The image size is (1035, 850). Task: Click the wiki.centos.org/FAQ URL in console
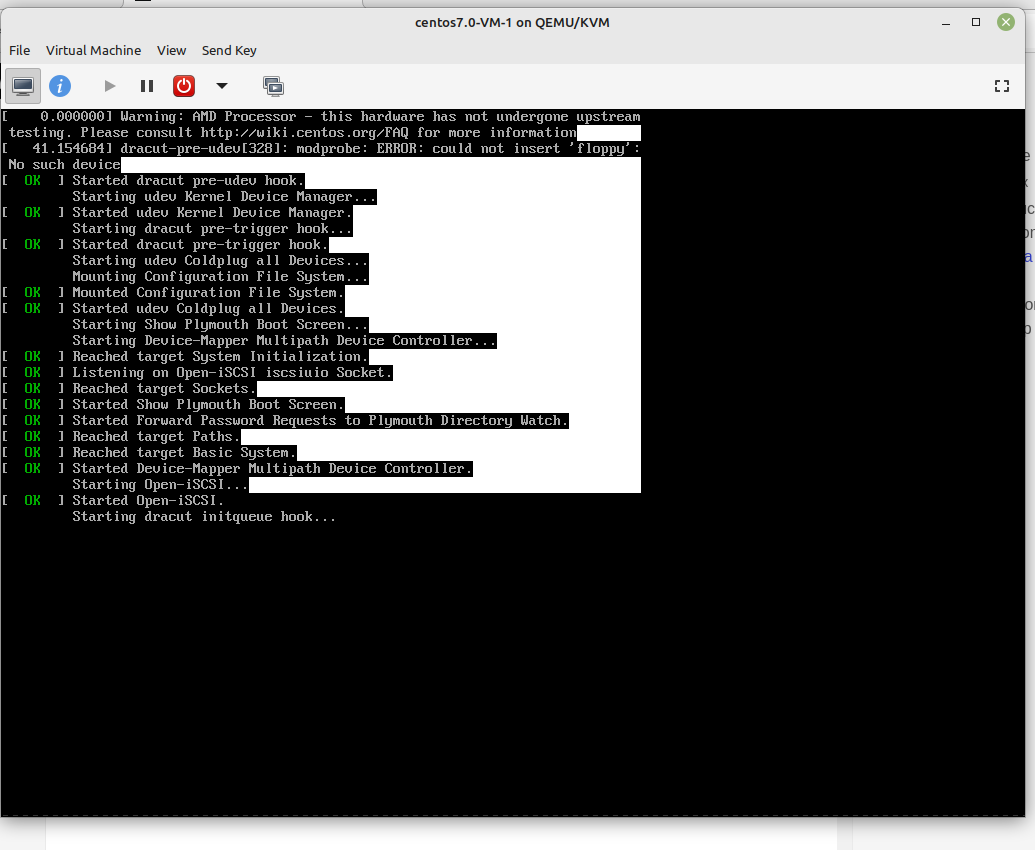pyautogui.click(x=304, y=133)
